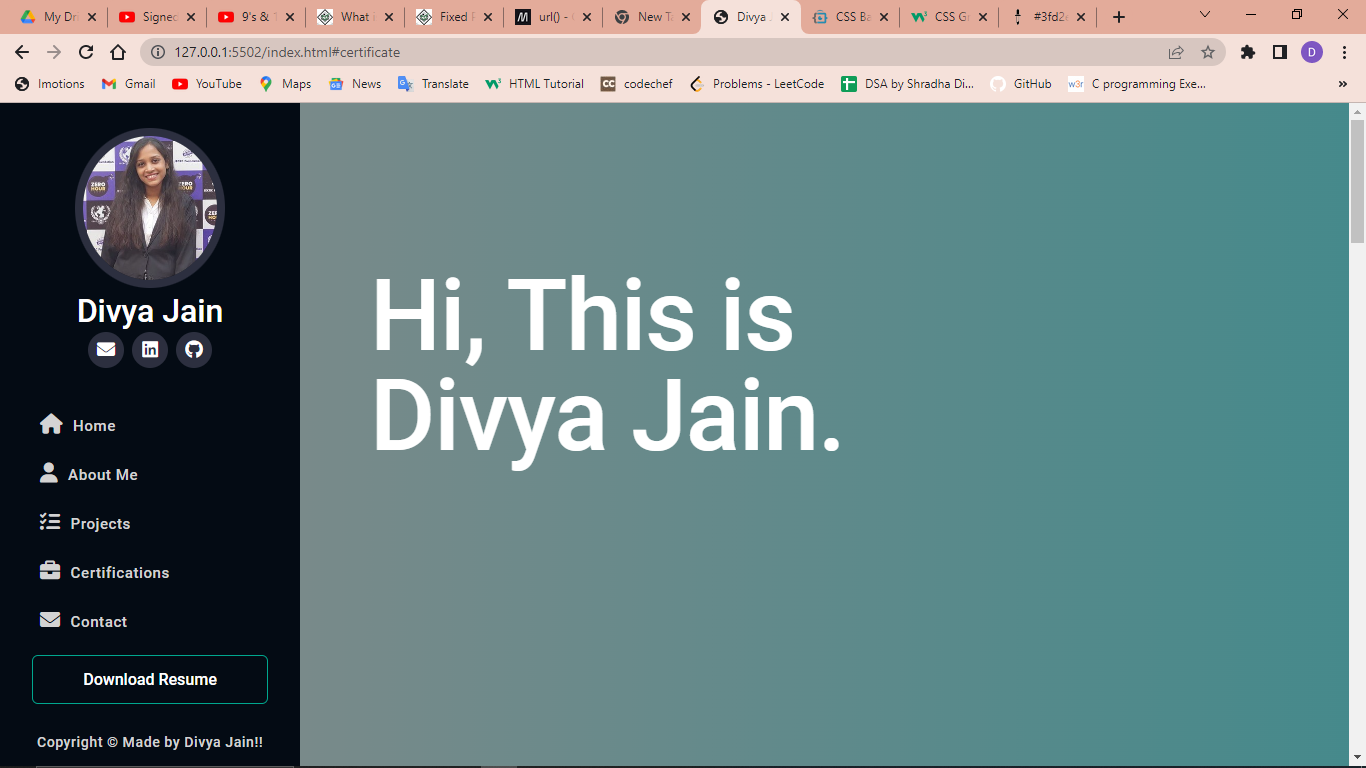Image resolution: width=1366 pixels, height=768 pixels.
Task: Open the Translate bookmark
Action: [x=433, y=84]
